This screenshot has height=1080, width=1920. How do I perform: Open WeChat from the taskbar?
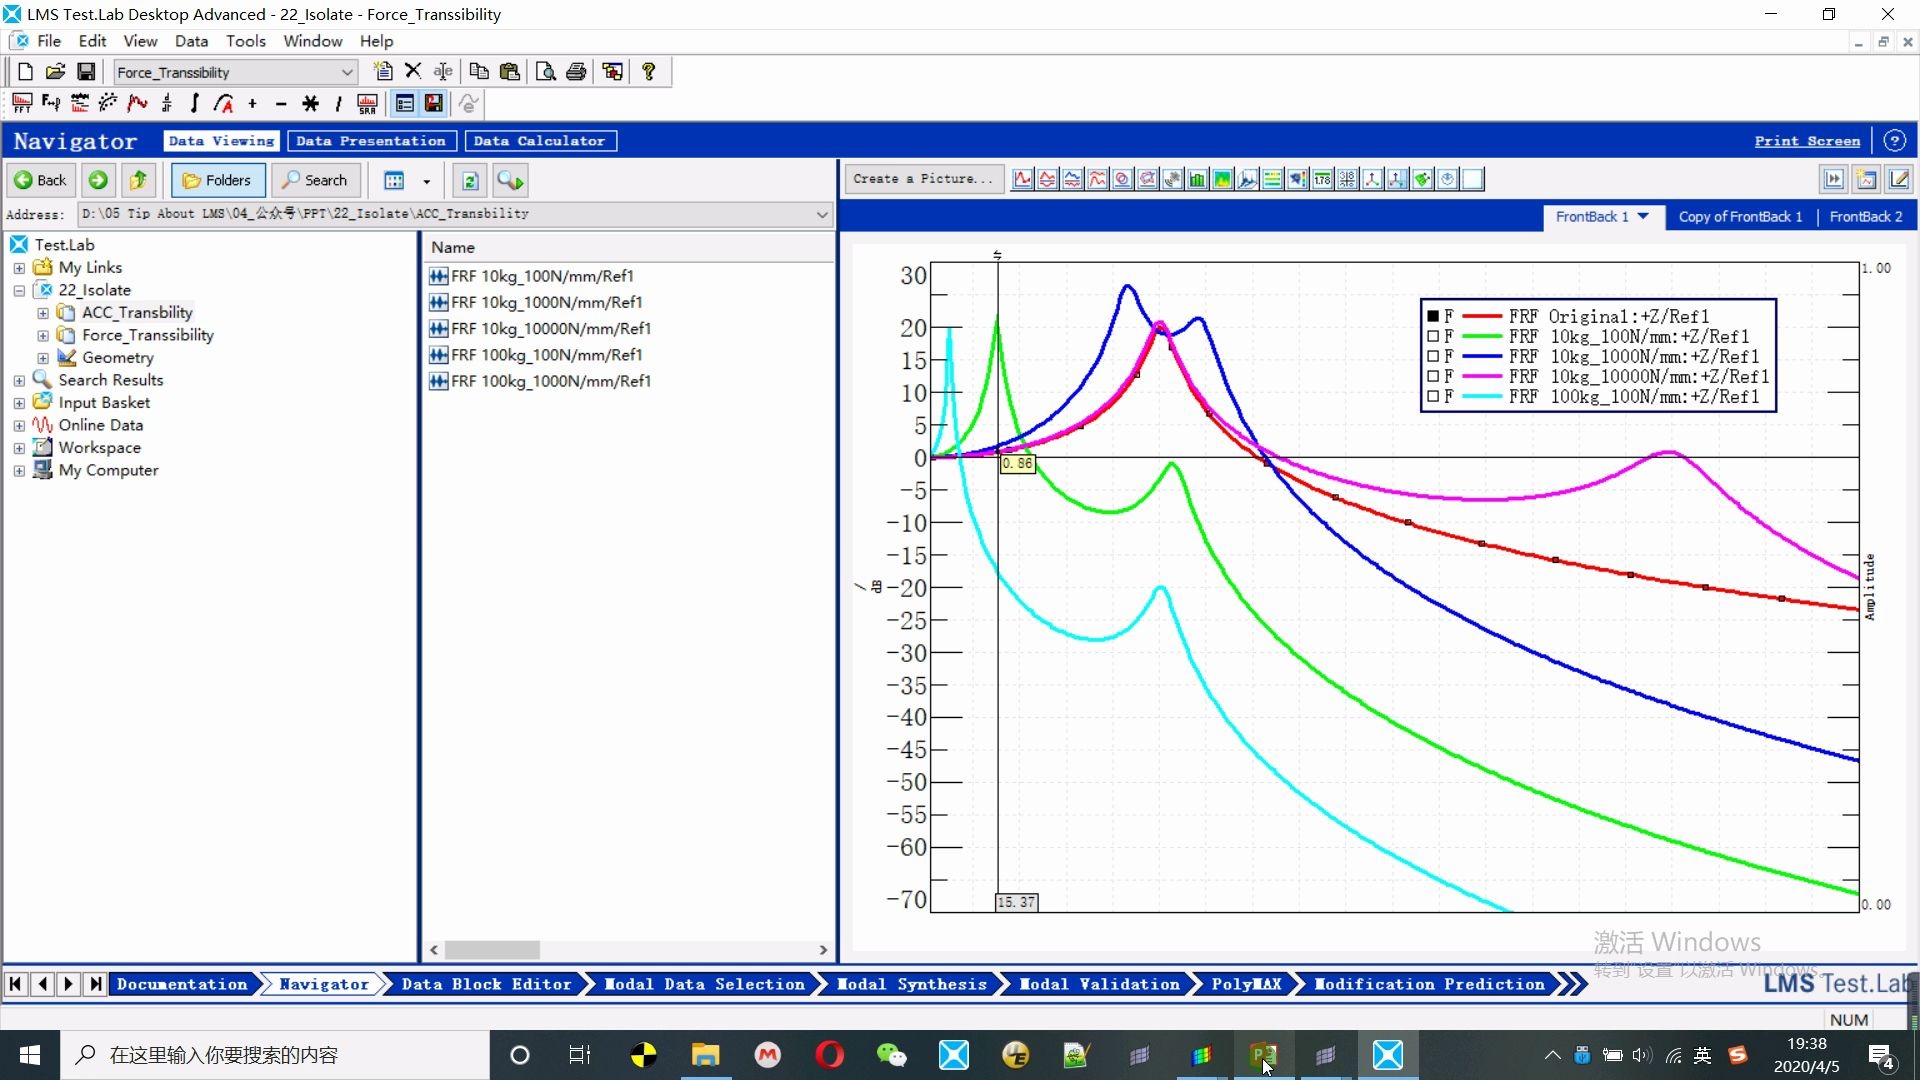tap(891, 1055)
